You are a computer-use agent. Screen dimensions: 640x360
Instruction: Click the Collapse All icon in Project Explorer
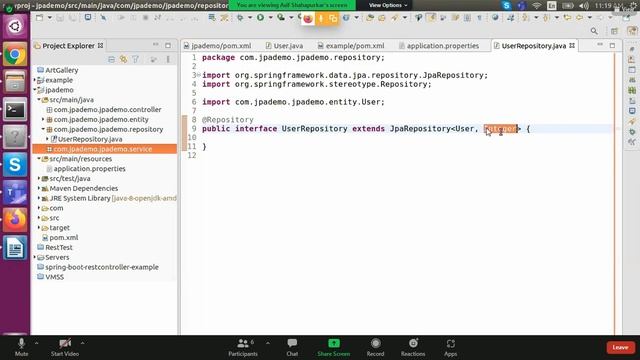[111, 60]
